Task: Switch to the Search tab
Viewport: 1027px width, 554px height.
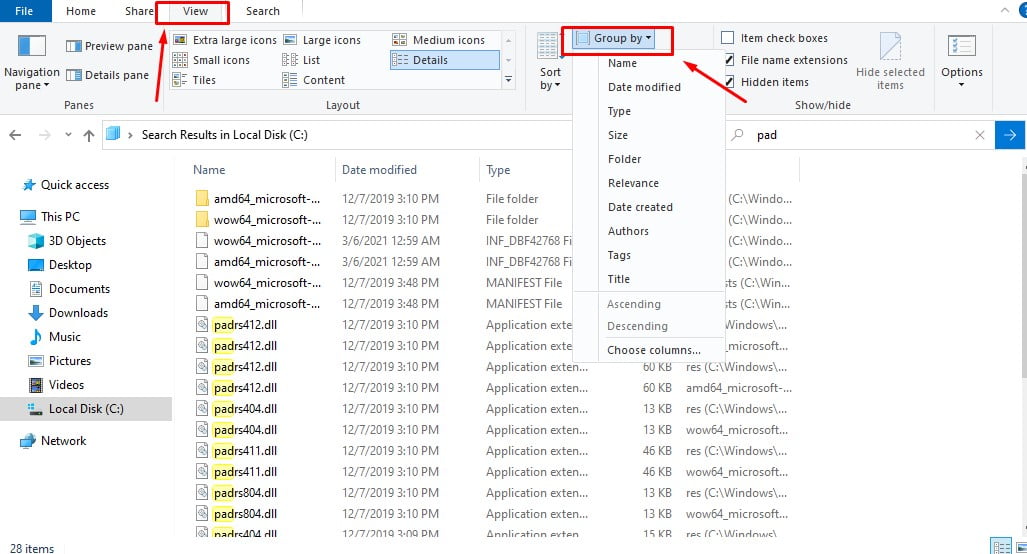Action: click(x=263, y=11)
